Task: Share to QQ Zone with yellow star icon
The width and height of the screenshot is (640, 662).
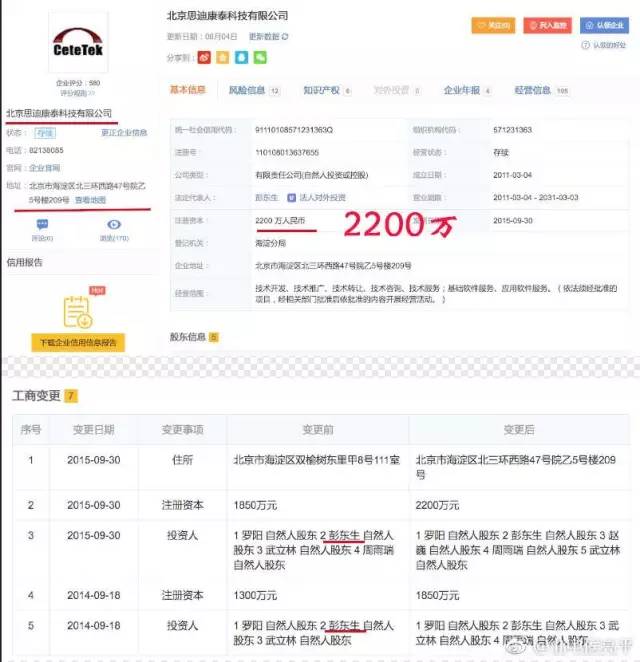Action: point(222,57)
